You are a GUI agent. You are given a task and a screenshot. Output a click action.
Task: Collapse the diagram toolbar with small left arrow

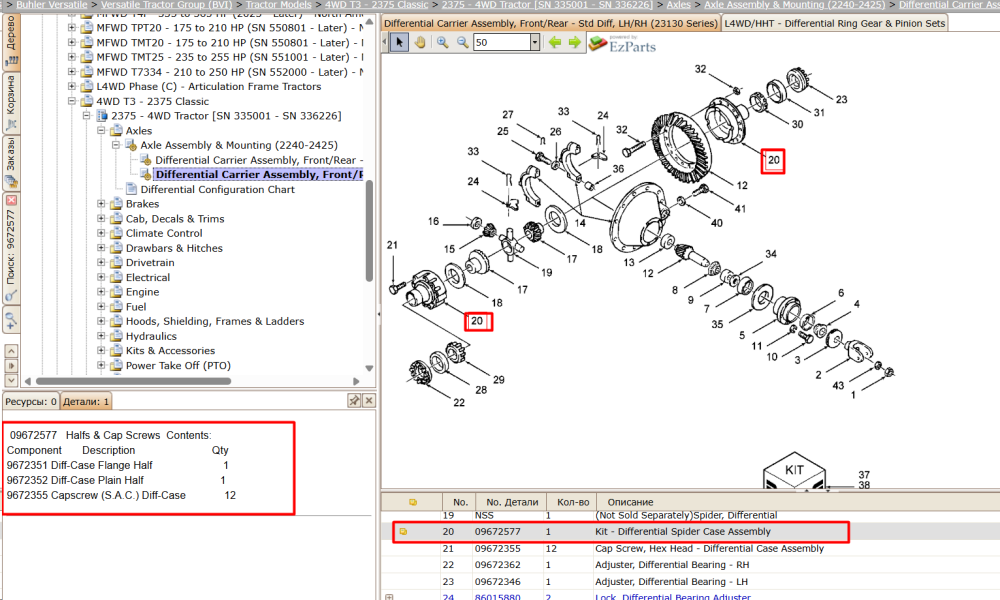click(x=385, y=43)
